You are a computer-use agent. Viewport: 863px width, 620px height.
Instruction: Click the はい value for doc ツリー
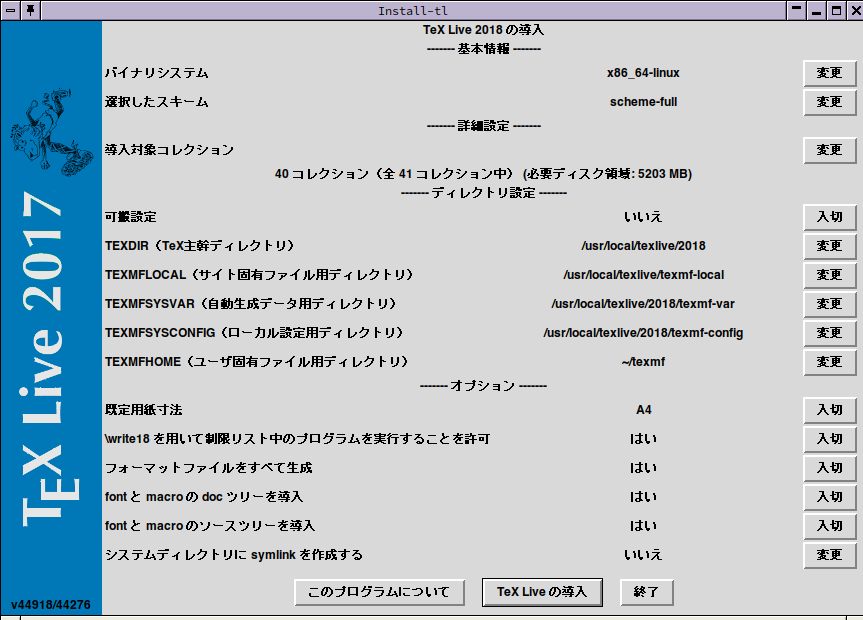coord(643,497)
